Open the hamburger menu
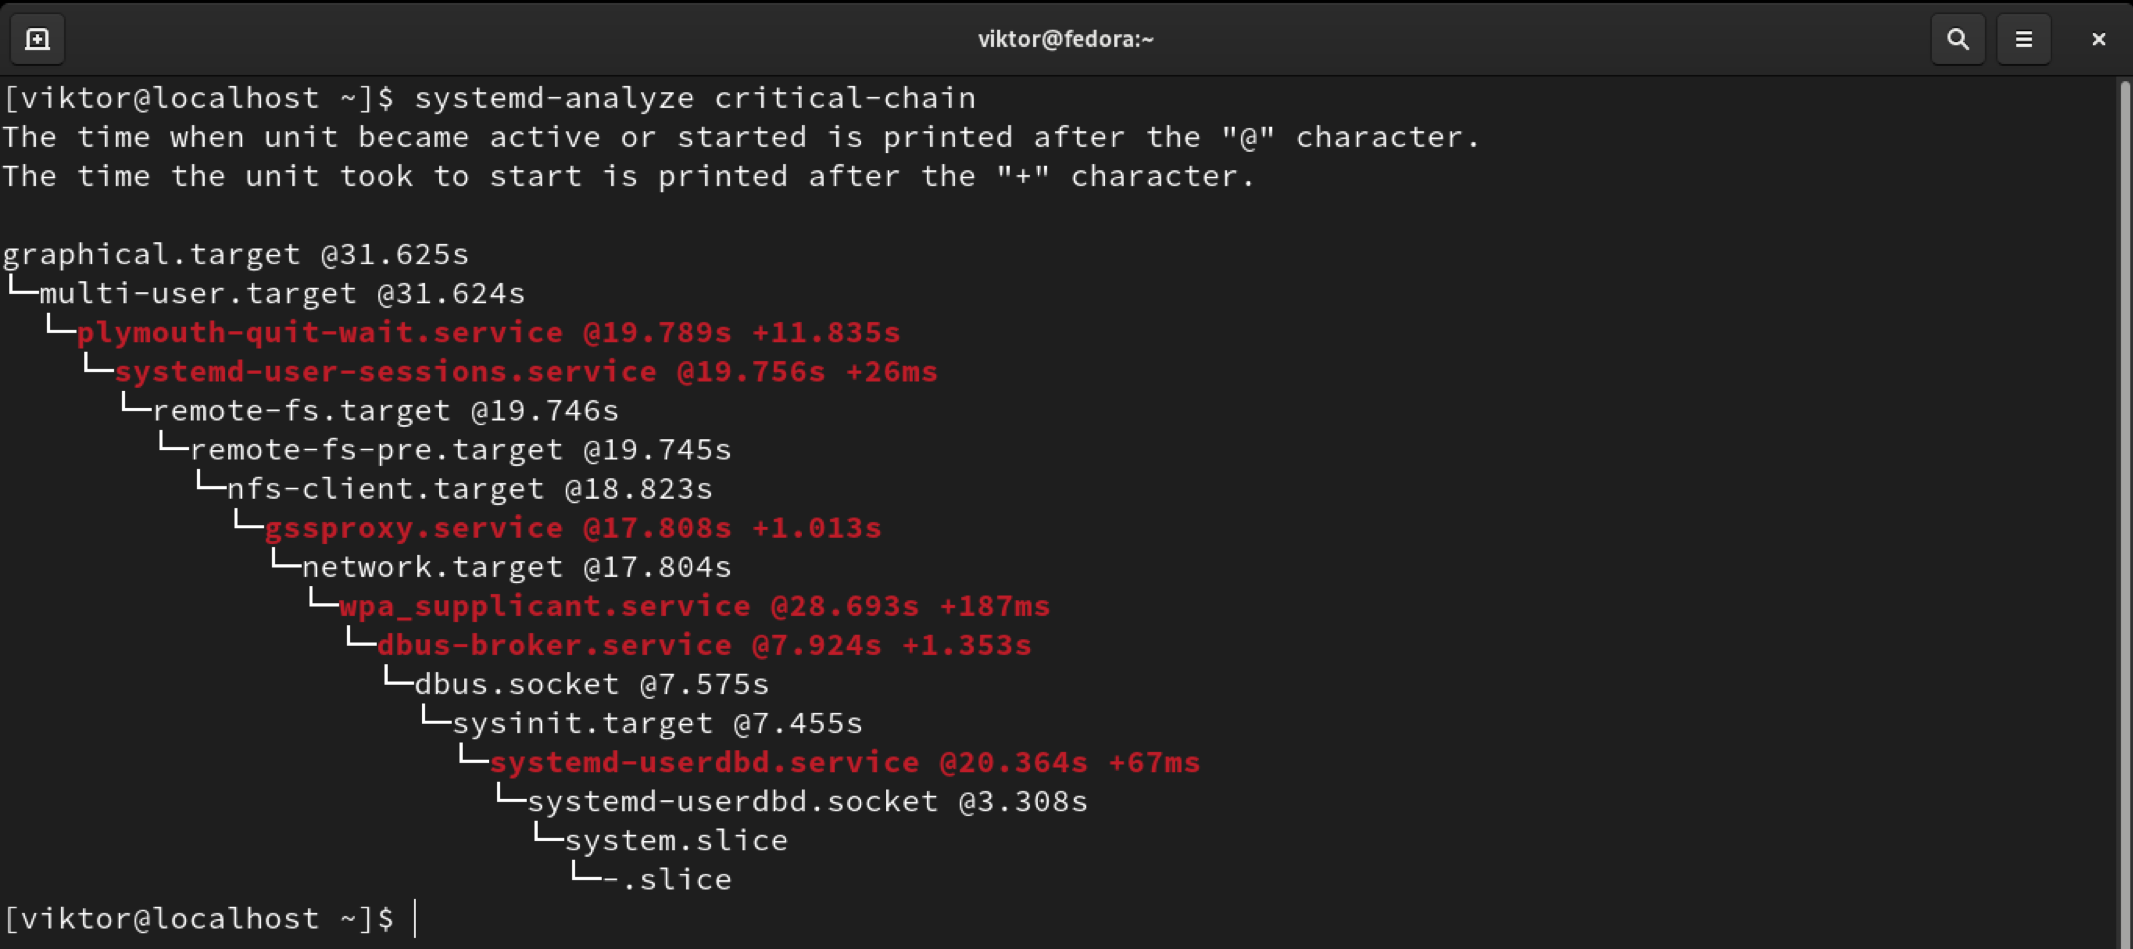The width and height of the screenshot is (2133, 949). click(2023, 39)
